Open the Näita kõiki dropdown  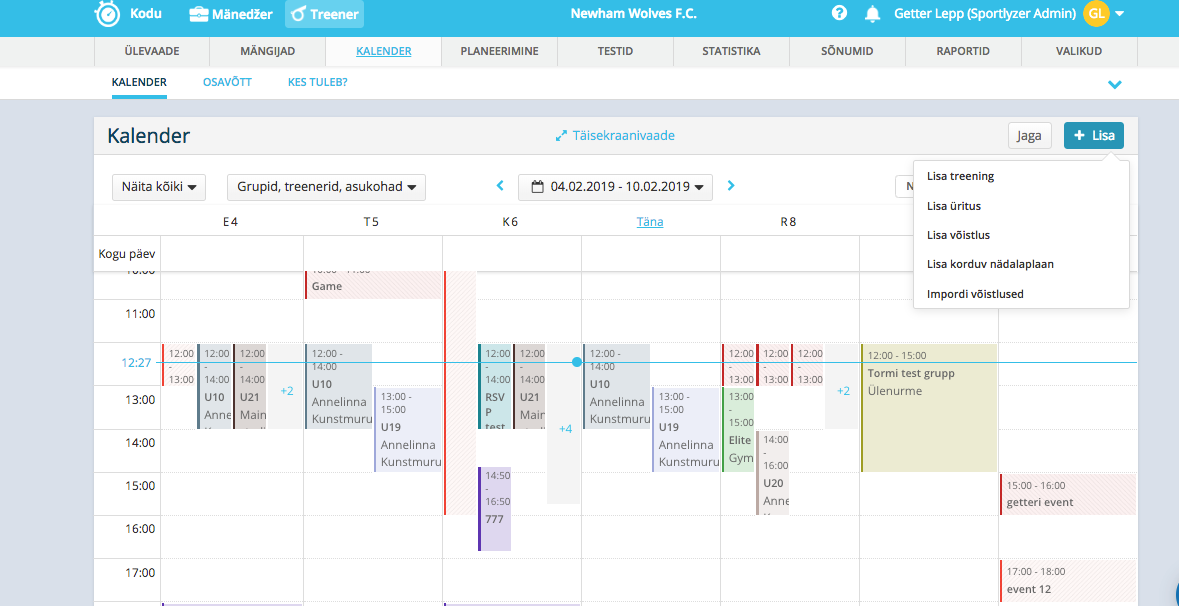(x=159, y=187)
